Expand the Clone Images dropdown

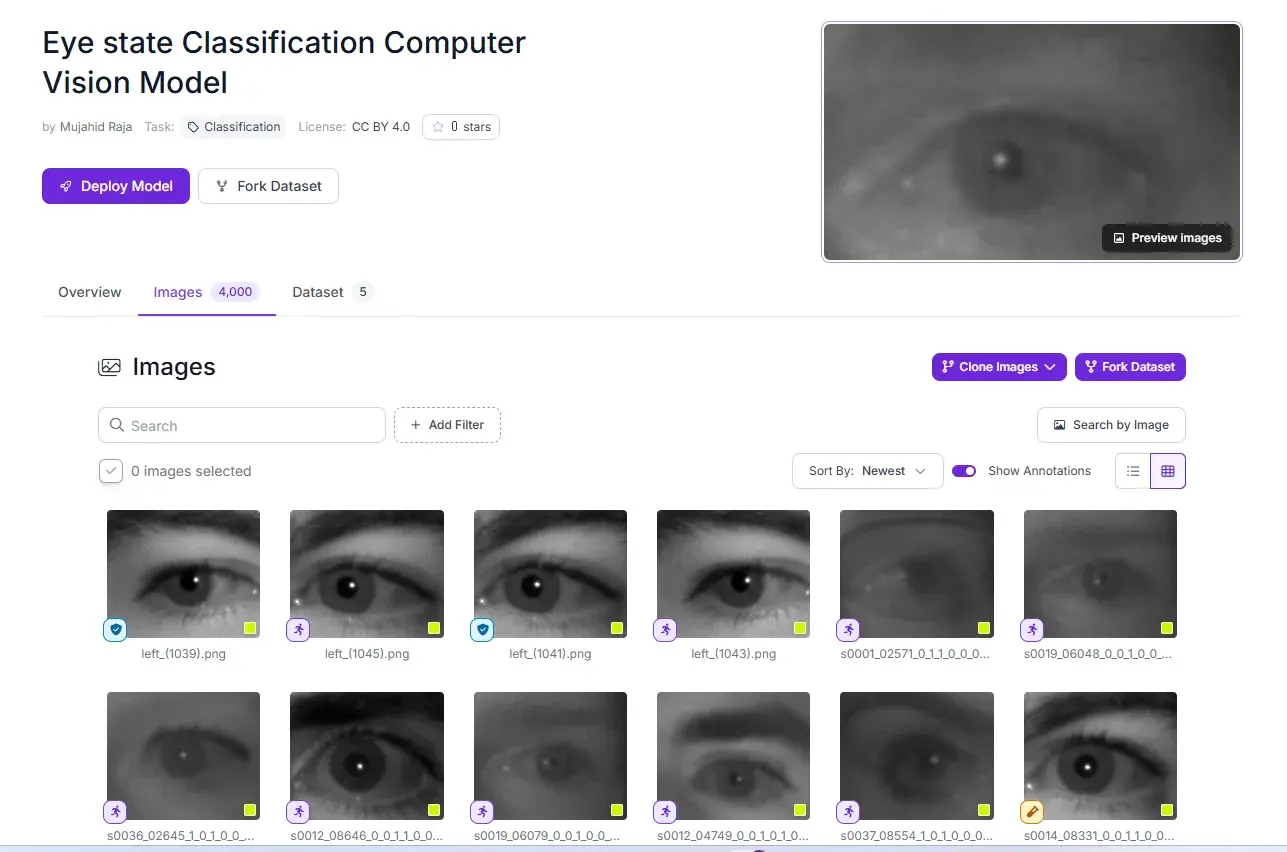pos(999,367)
